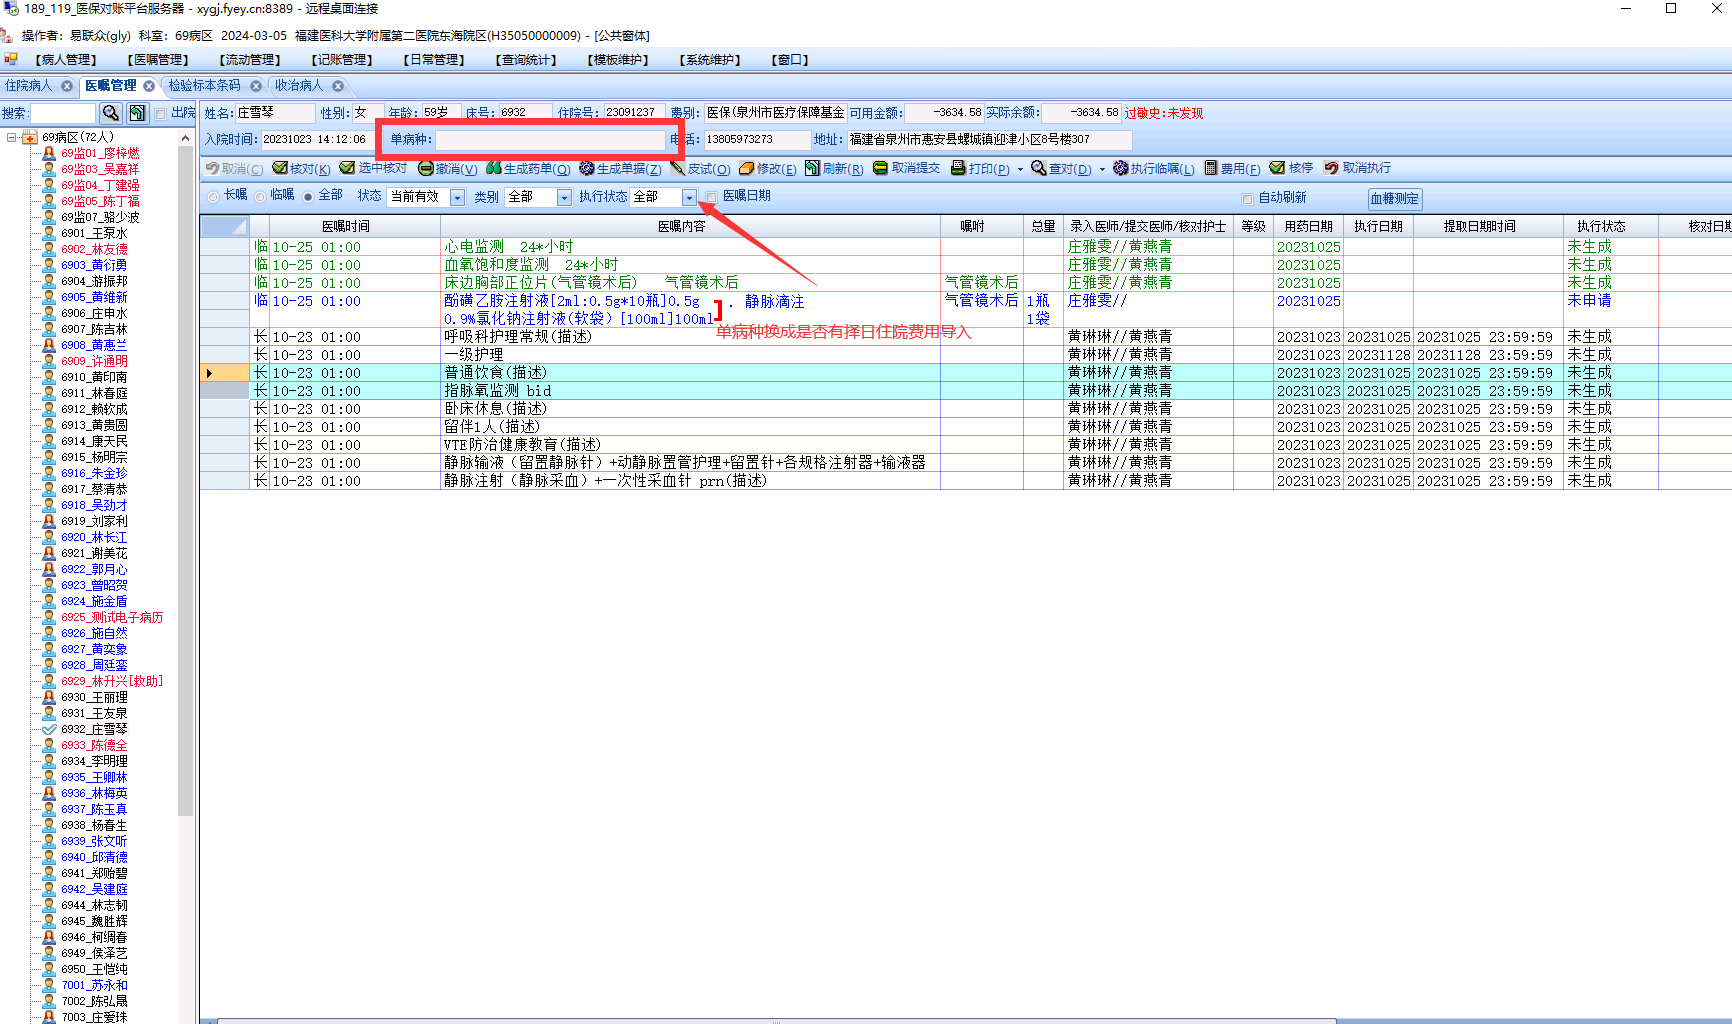This screenshot has width=1732, height=1024.
Task: Select patient 6932_庄雪琴 in the tree
Action: coord(94,729)
